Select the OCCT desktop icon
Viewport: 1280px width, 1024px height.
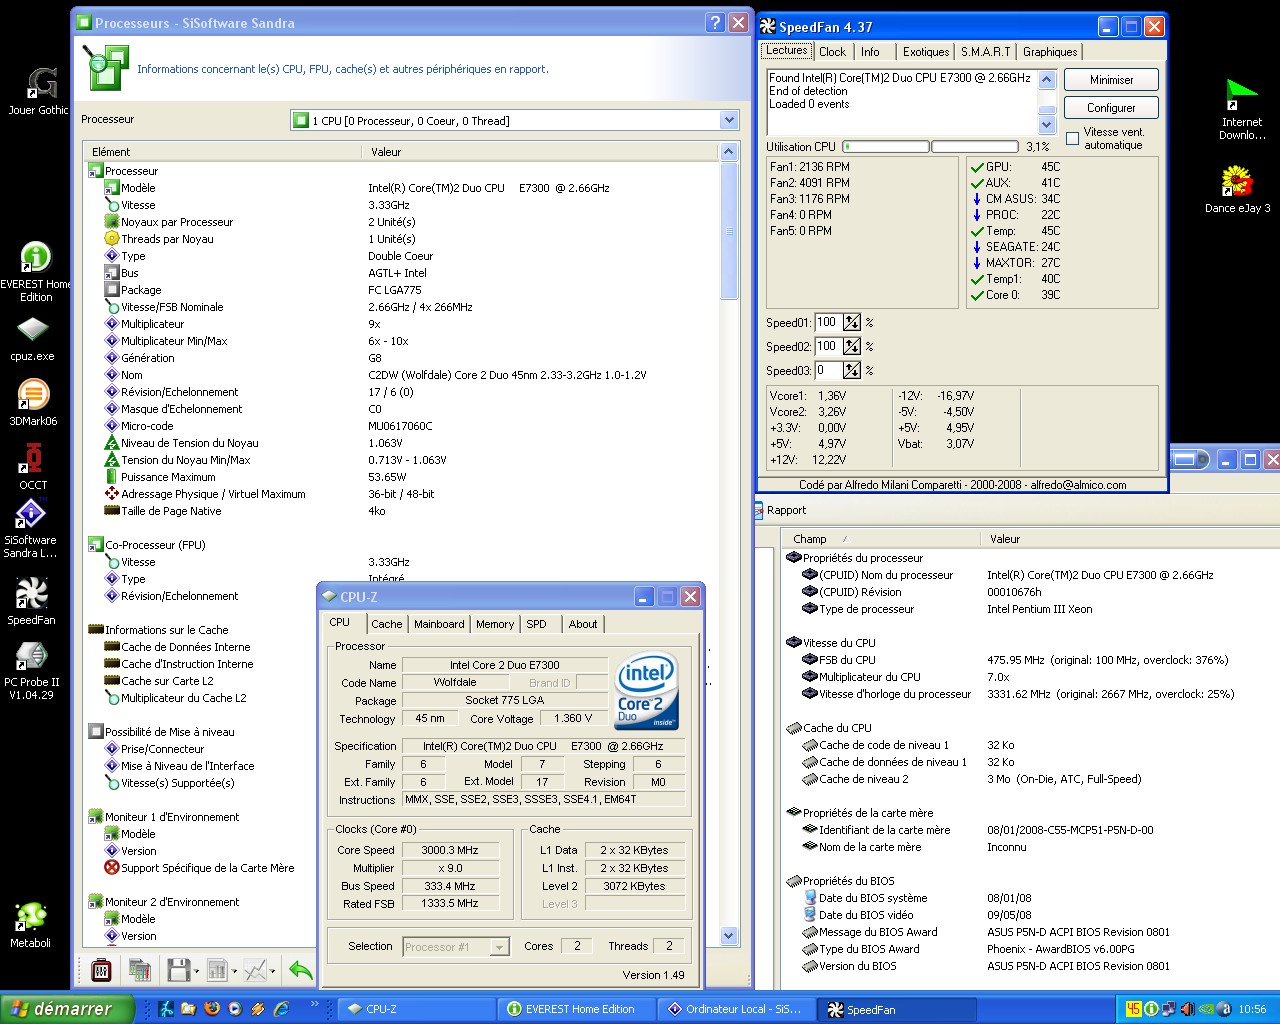pyautogui.click(x=33, y=467)
